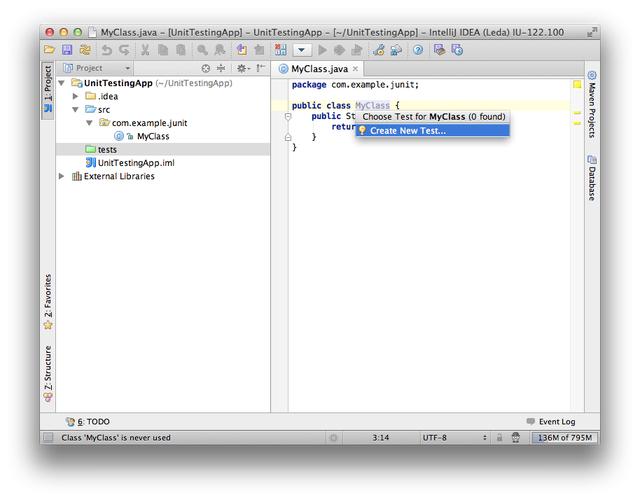This screenshot has height=500, width=640.
Task: Expand the .idea folder
Action: click(75, 96)
